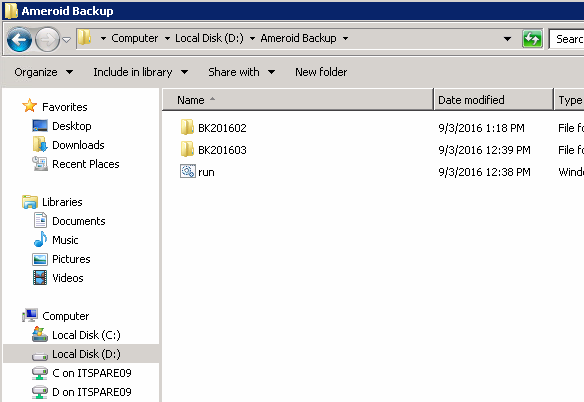Sort by the Type column header
584x402 pixels.
tap(569, 100)
